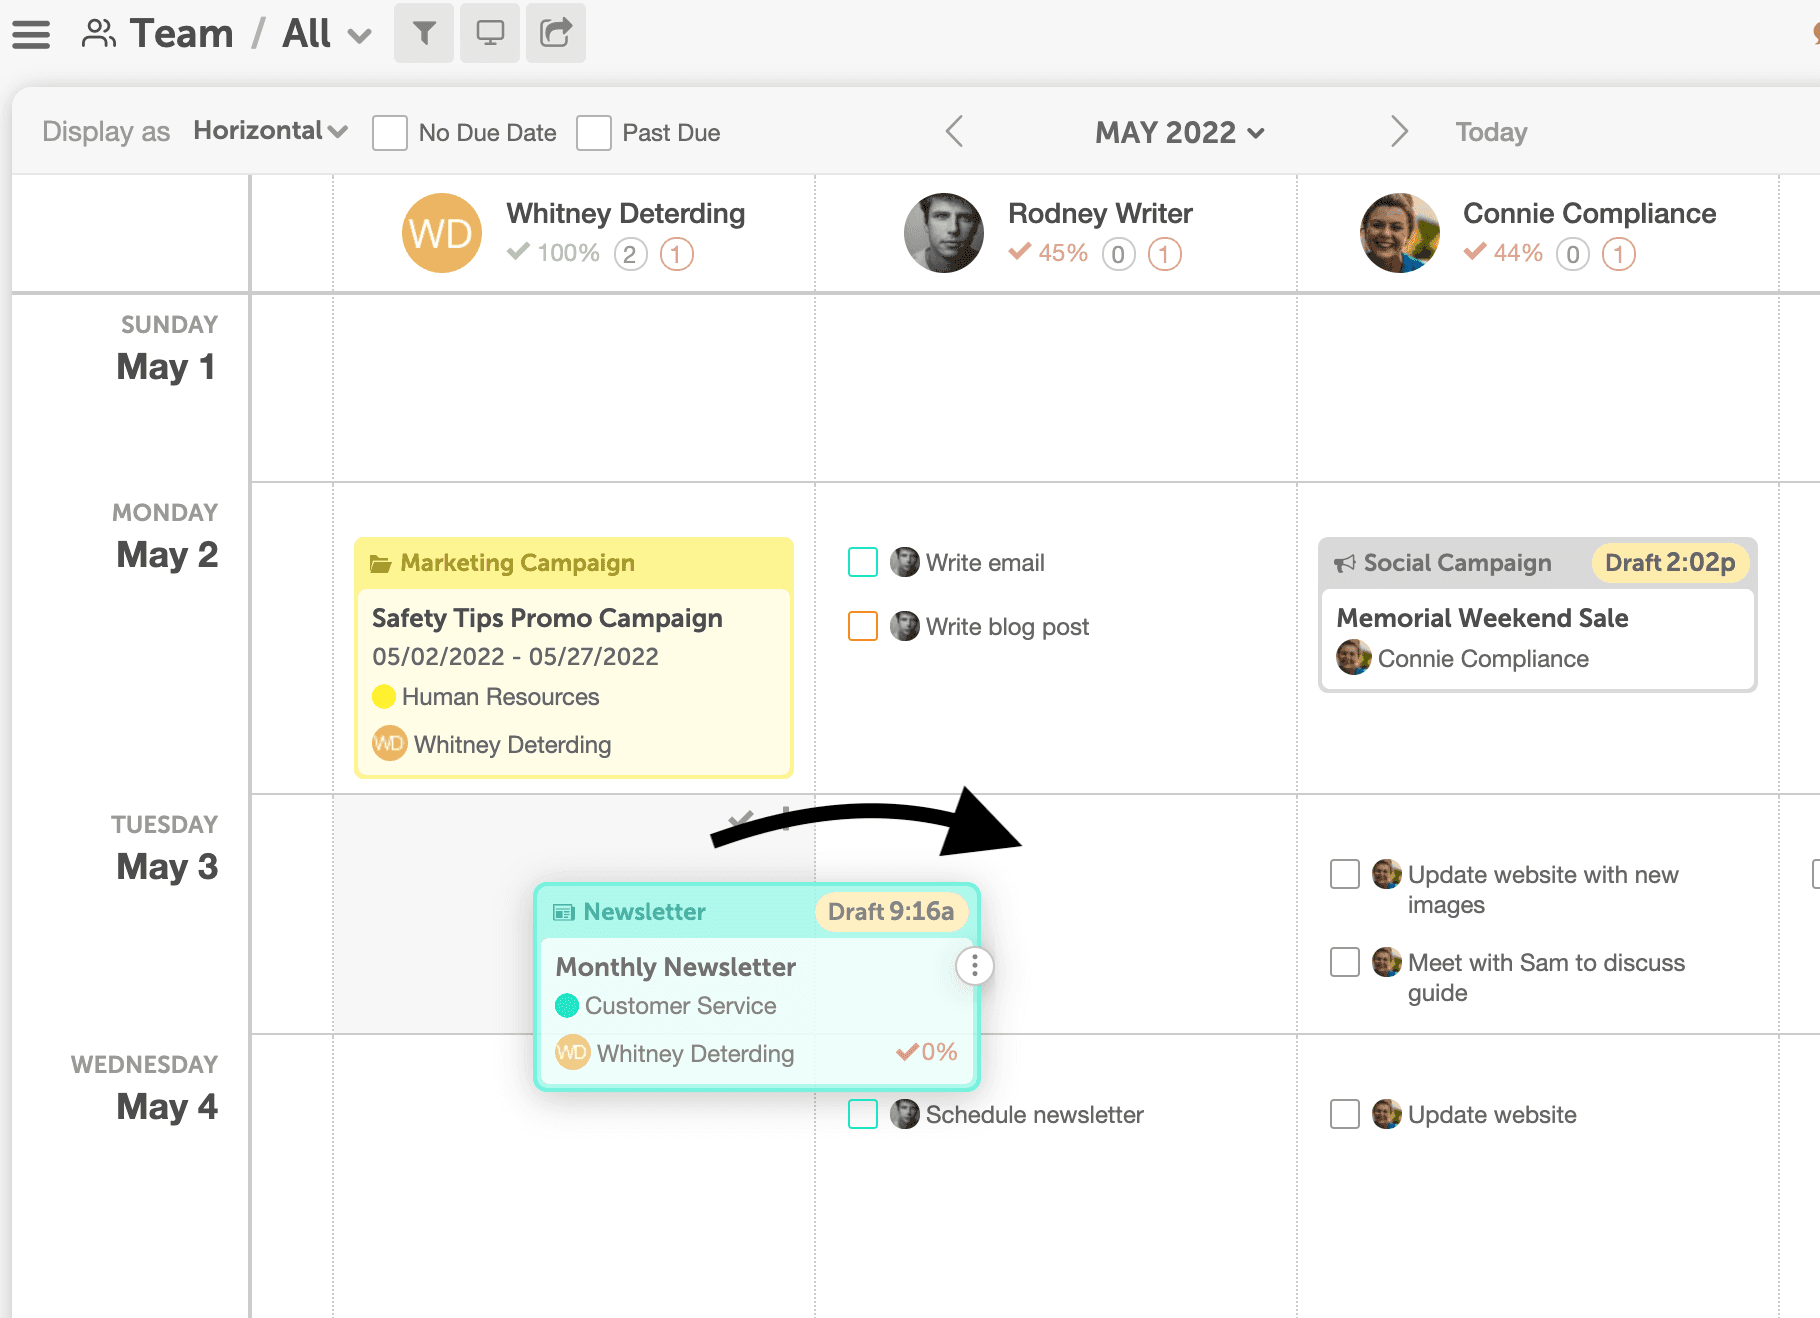1820x1318 pixels.
Task: Click the Newsletter type icon
Action: 564,912
